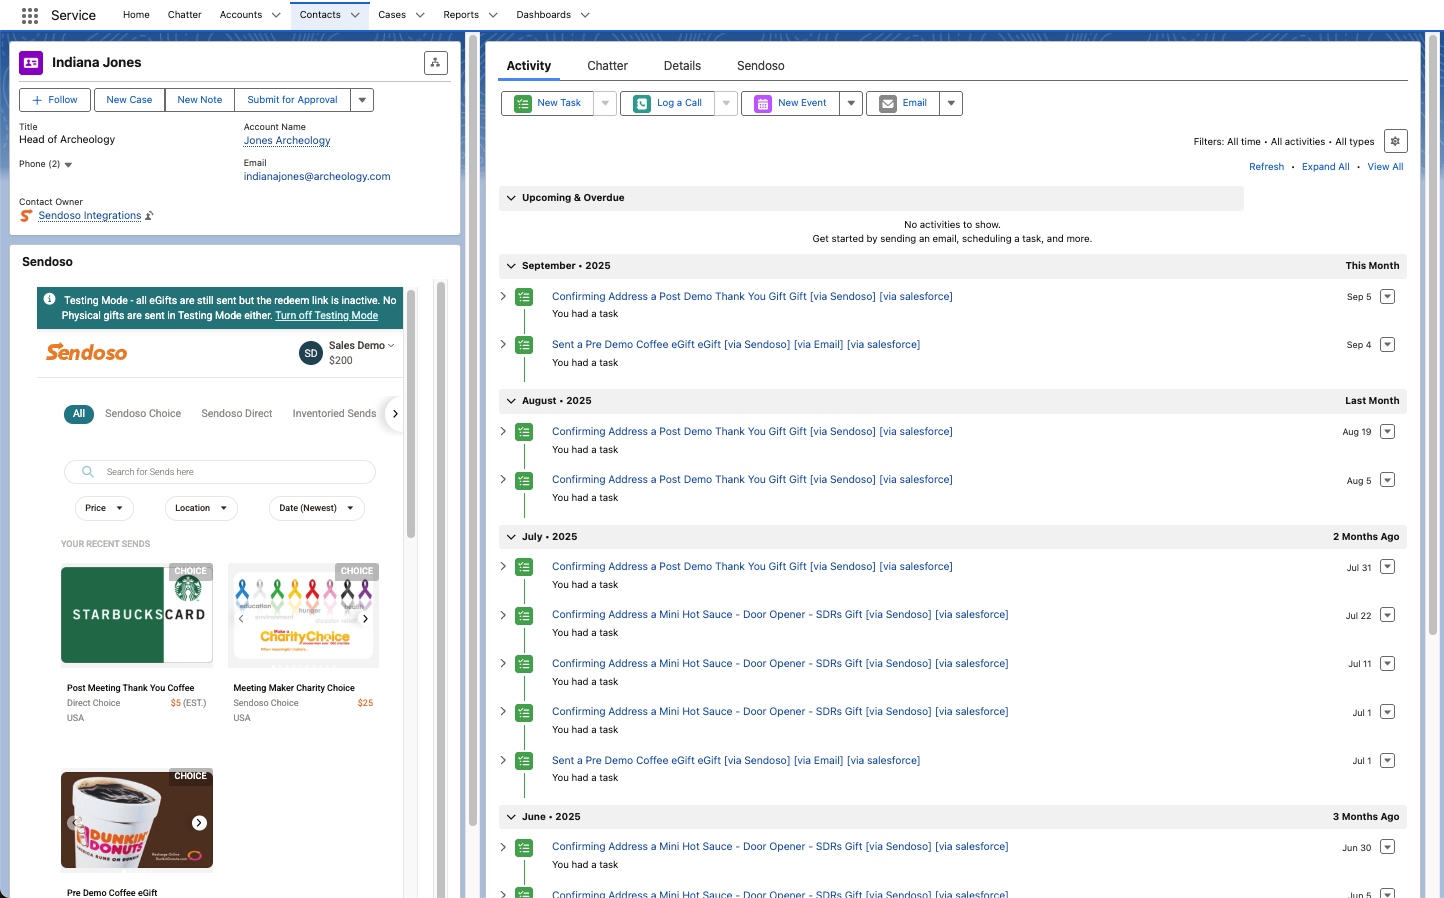Select the Sendoso Choice category tab

143,414
